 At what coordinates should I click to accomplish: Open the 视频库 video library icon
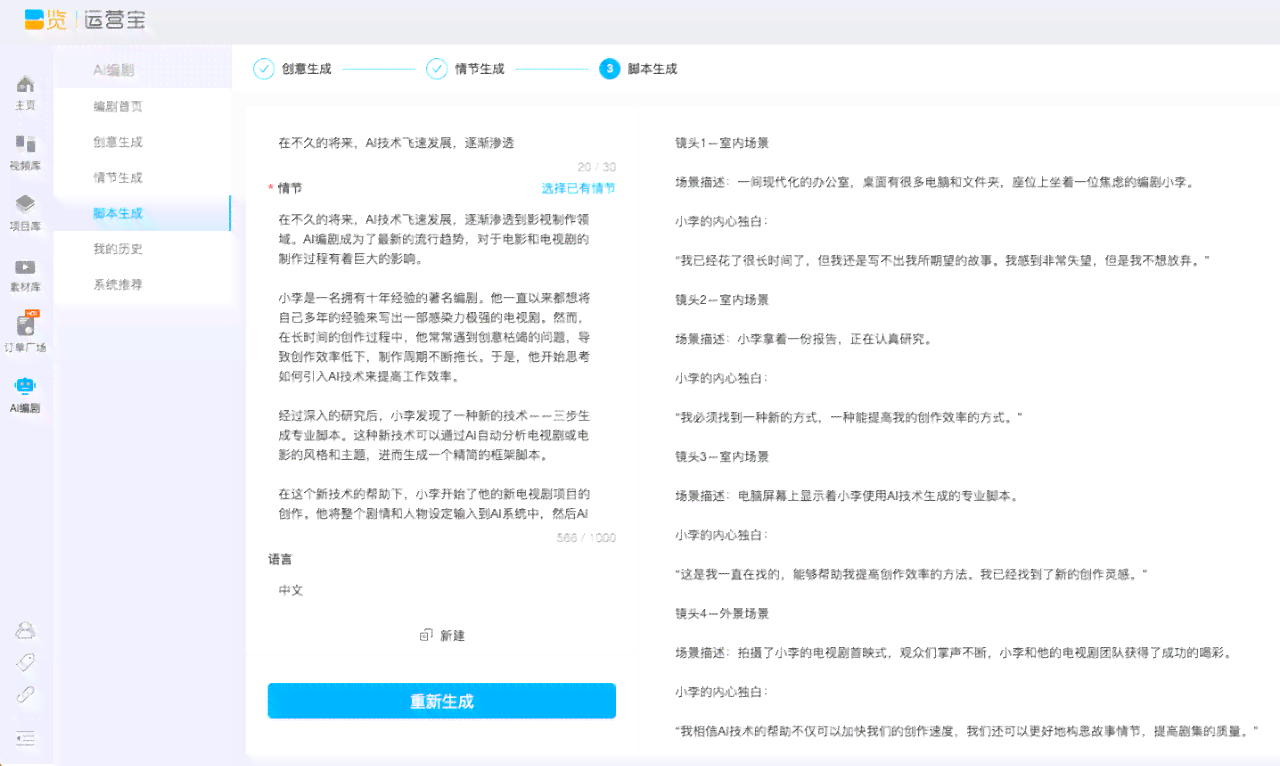pos(25,145)
